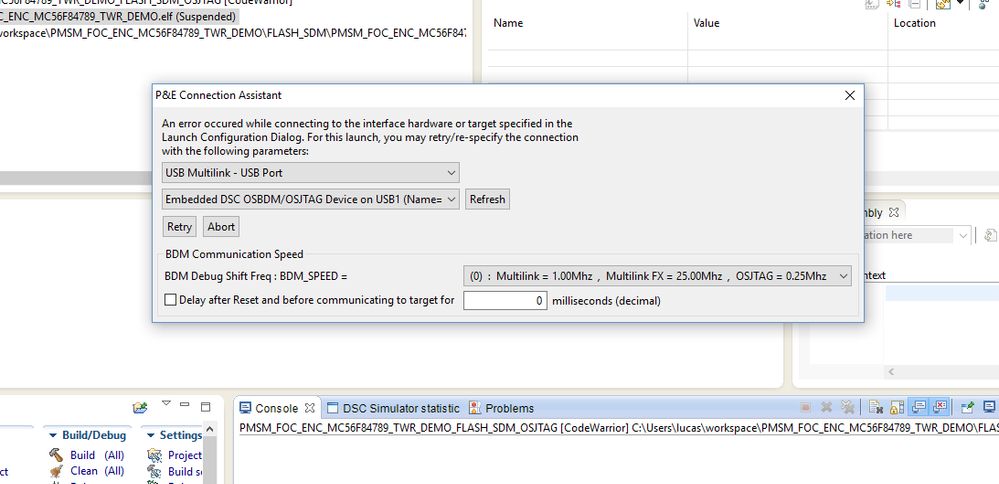Click the Build settings hammer icon
This screenshot has height=484, width=999.
pyautogui.click(x=154, y=472)
